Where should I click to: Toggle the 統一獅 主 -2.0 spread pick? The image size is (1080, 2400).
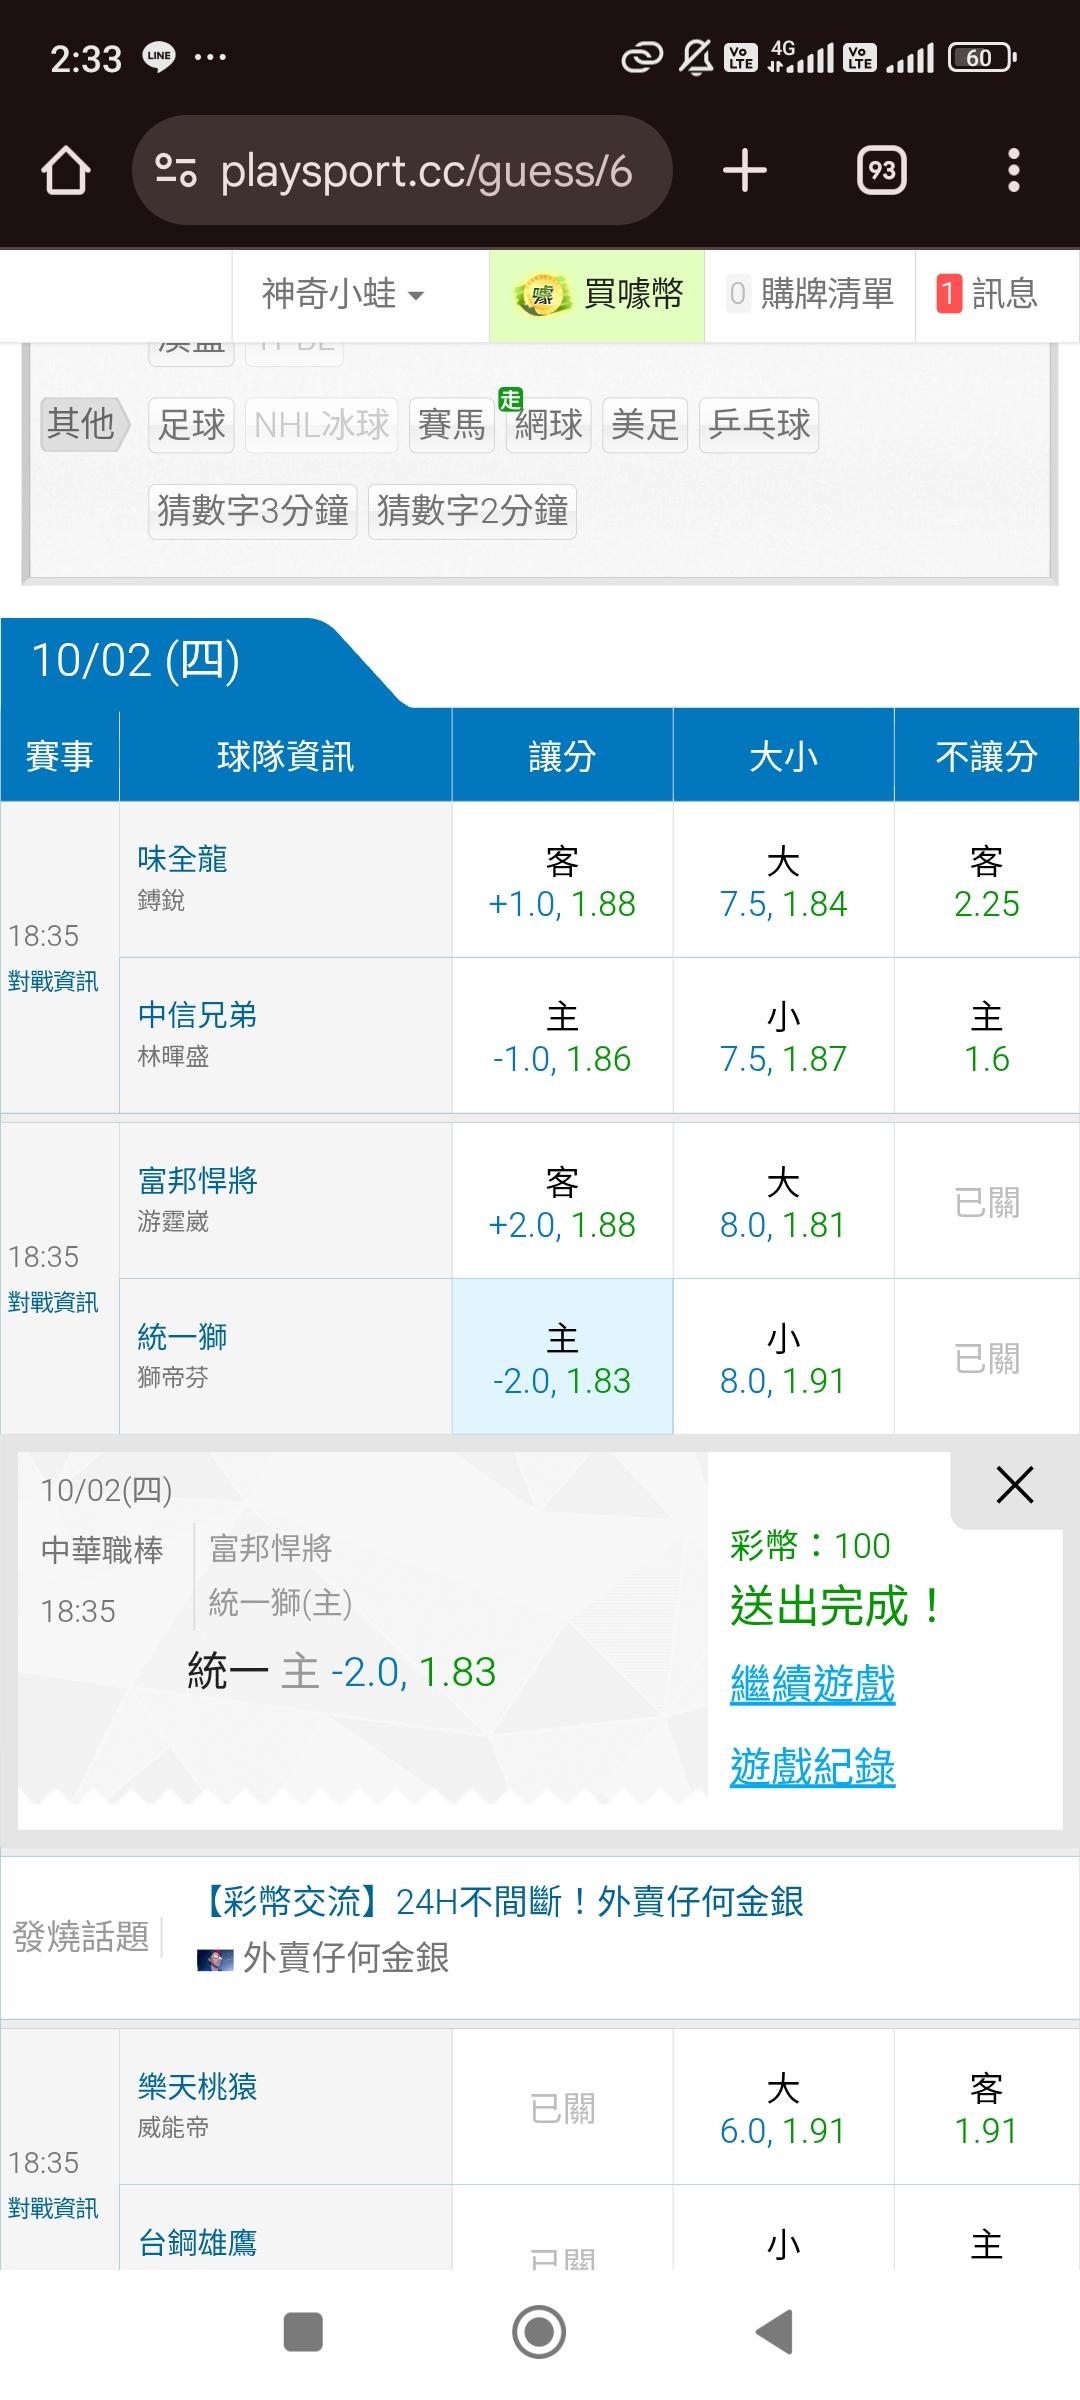click(x=562, y=1357)
